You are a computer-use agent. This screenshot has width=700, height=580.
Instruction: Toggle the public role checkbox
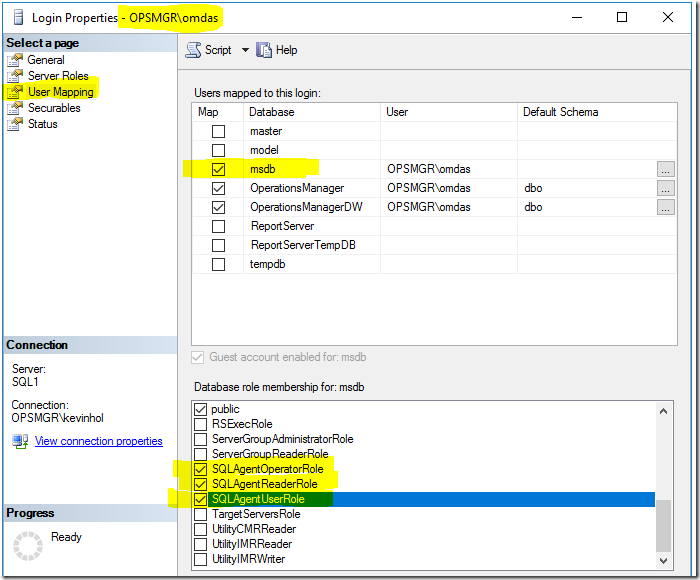click(x=200, y=409)
